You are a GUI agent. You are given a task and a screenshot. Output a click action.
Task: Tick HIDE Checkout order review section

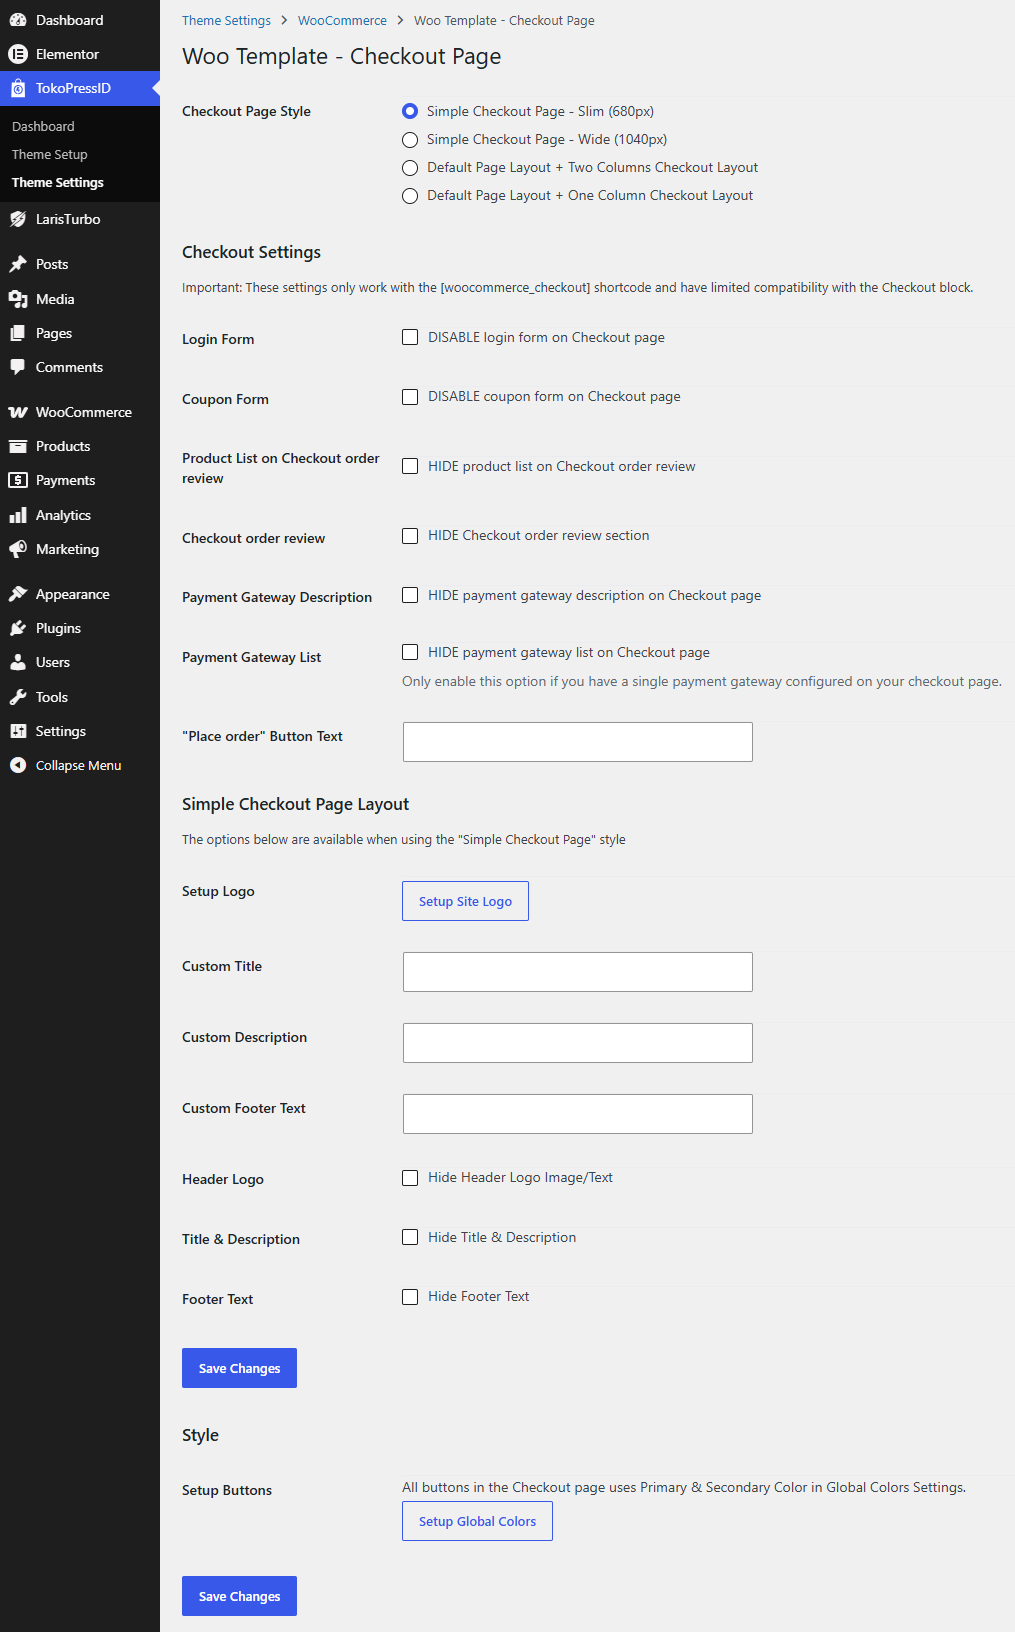pyautogui.click(x=410, y=536)
